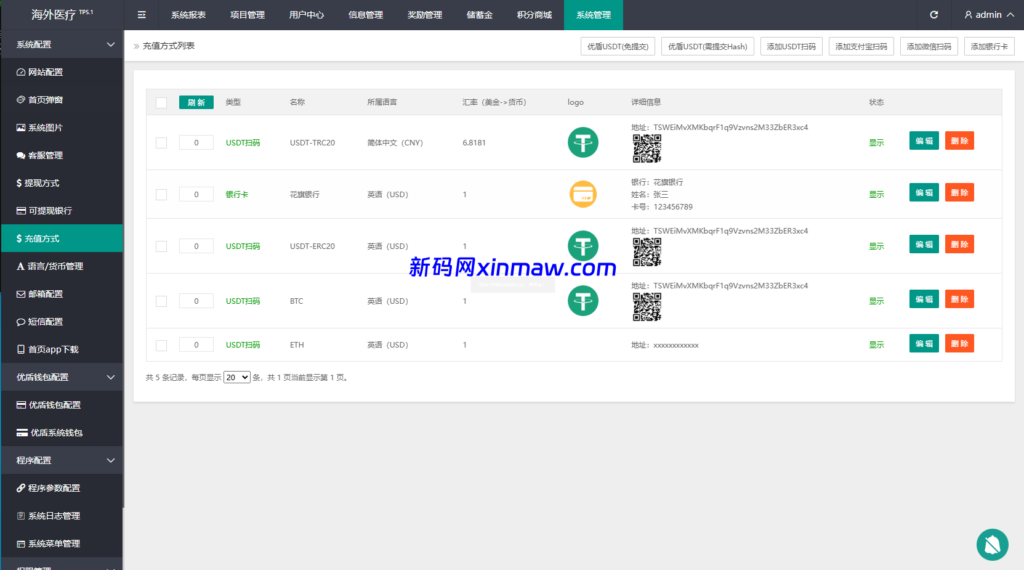This screenshot has width=1024, height=570.
Task: Click 添加银行卡 button
Action: pyautogui.click(x=989, y=46)
